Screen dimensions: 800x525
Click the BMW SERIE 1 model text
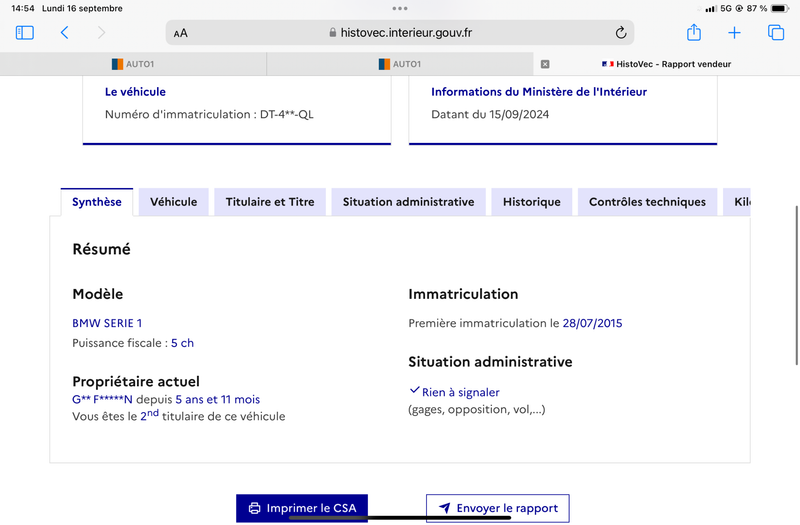(x=107, y=323)
